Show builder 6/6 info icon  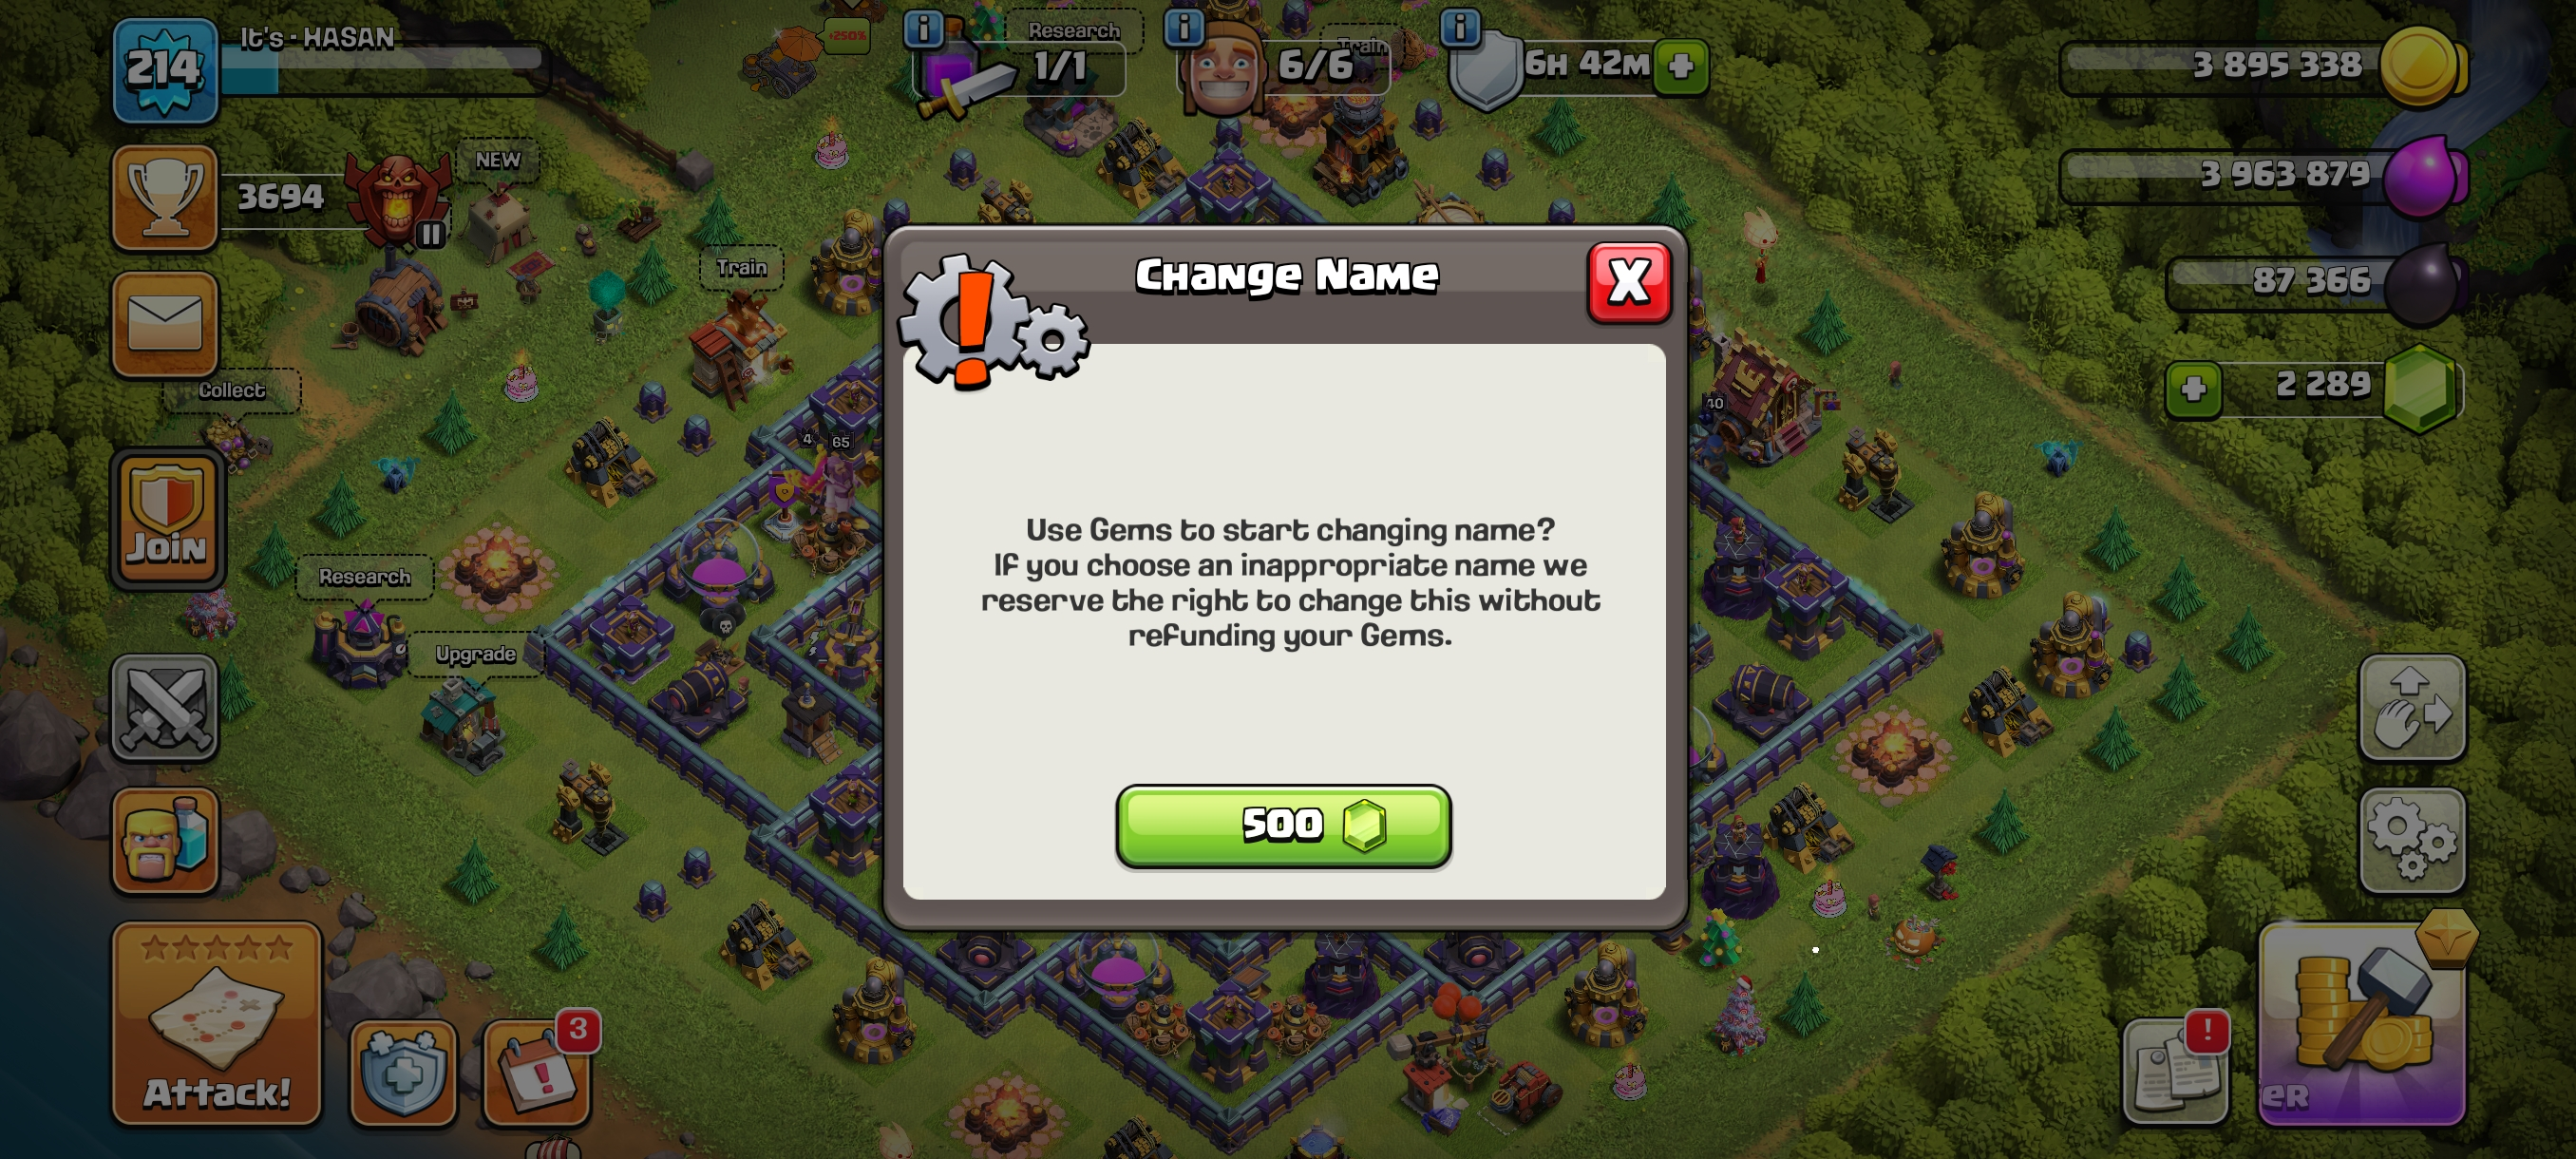[x=1184, y=27]
